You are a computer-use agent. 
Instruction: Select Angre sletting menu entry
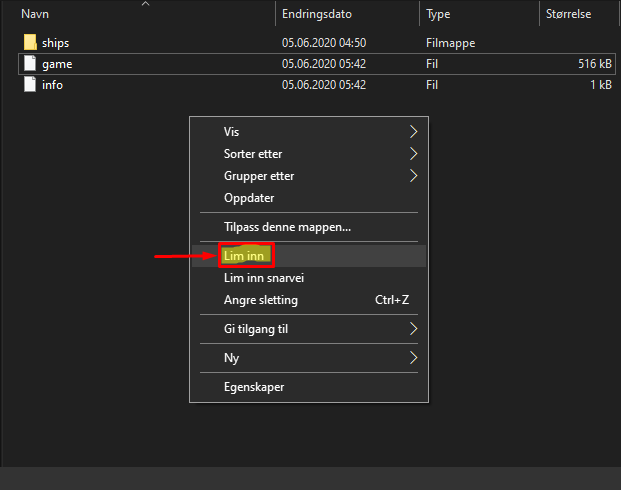pos(260,300)
